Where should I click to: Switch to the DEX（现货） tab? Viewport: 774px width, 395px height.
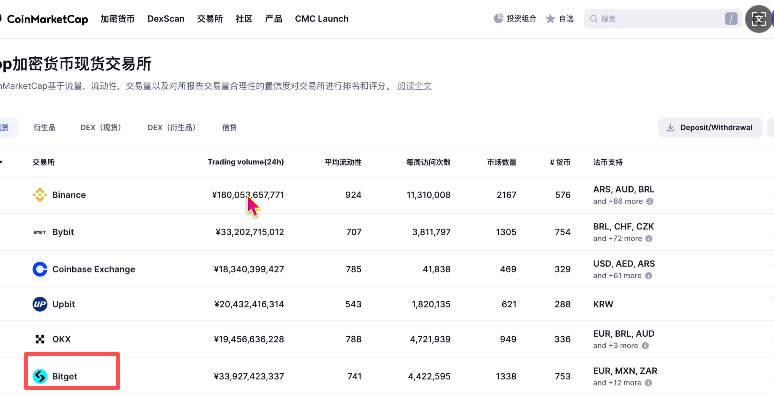[101, 127]
